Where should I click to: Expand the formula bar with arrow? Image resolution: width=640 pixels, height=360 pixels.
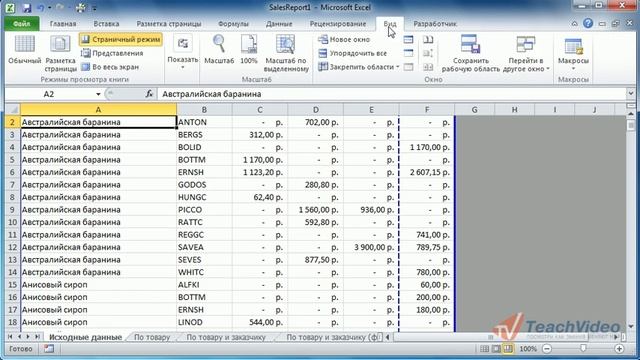631,94
